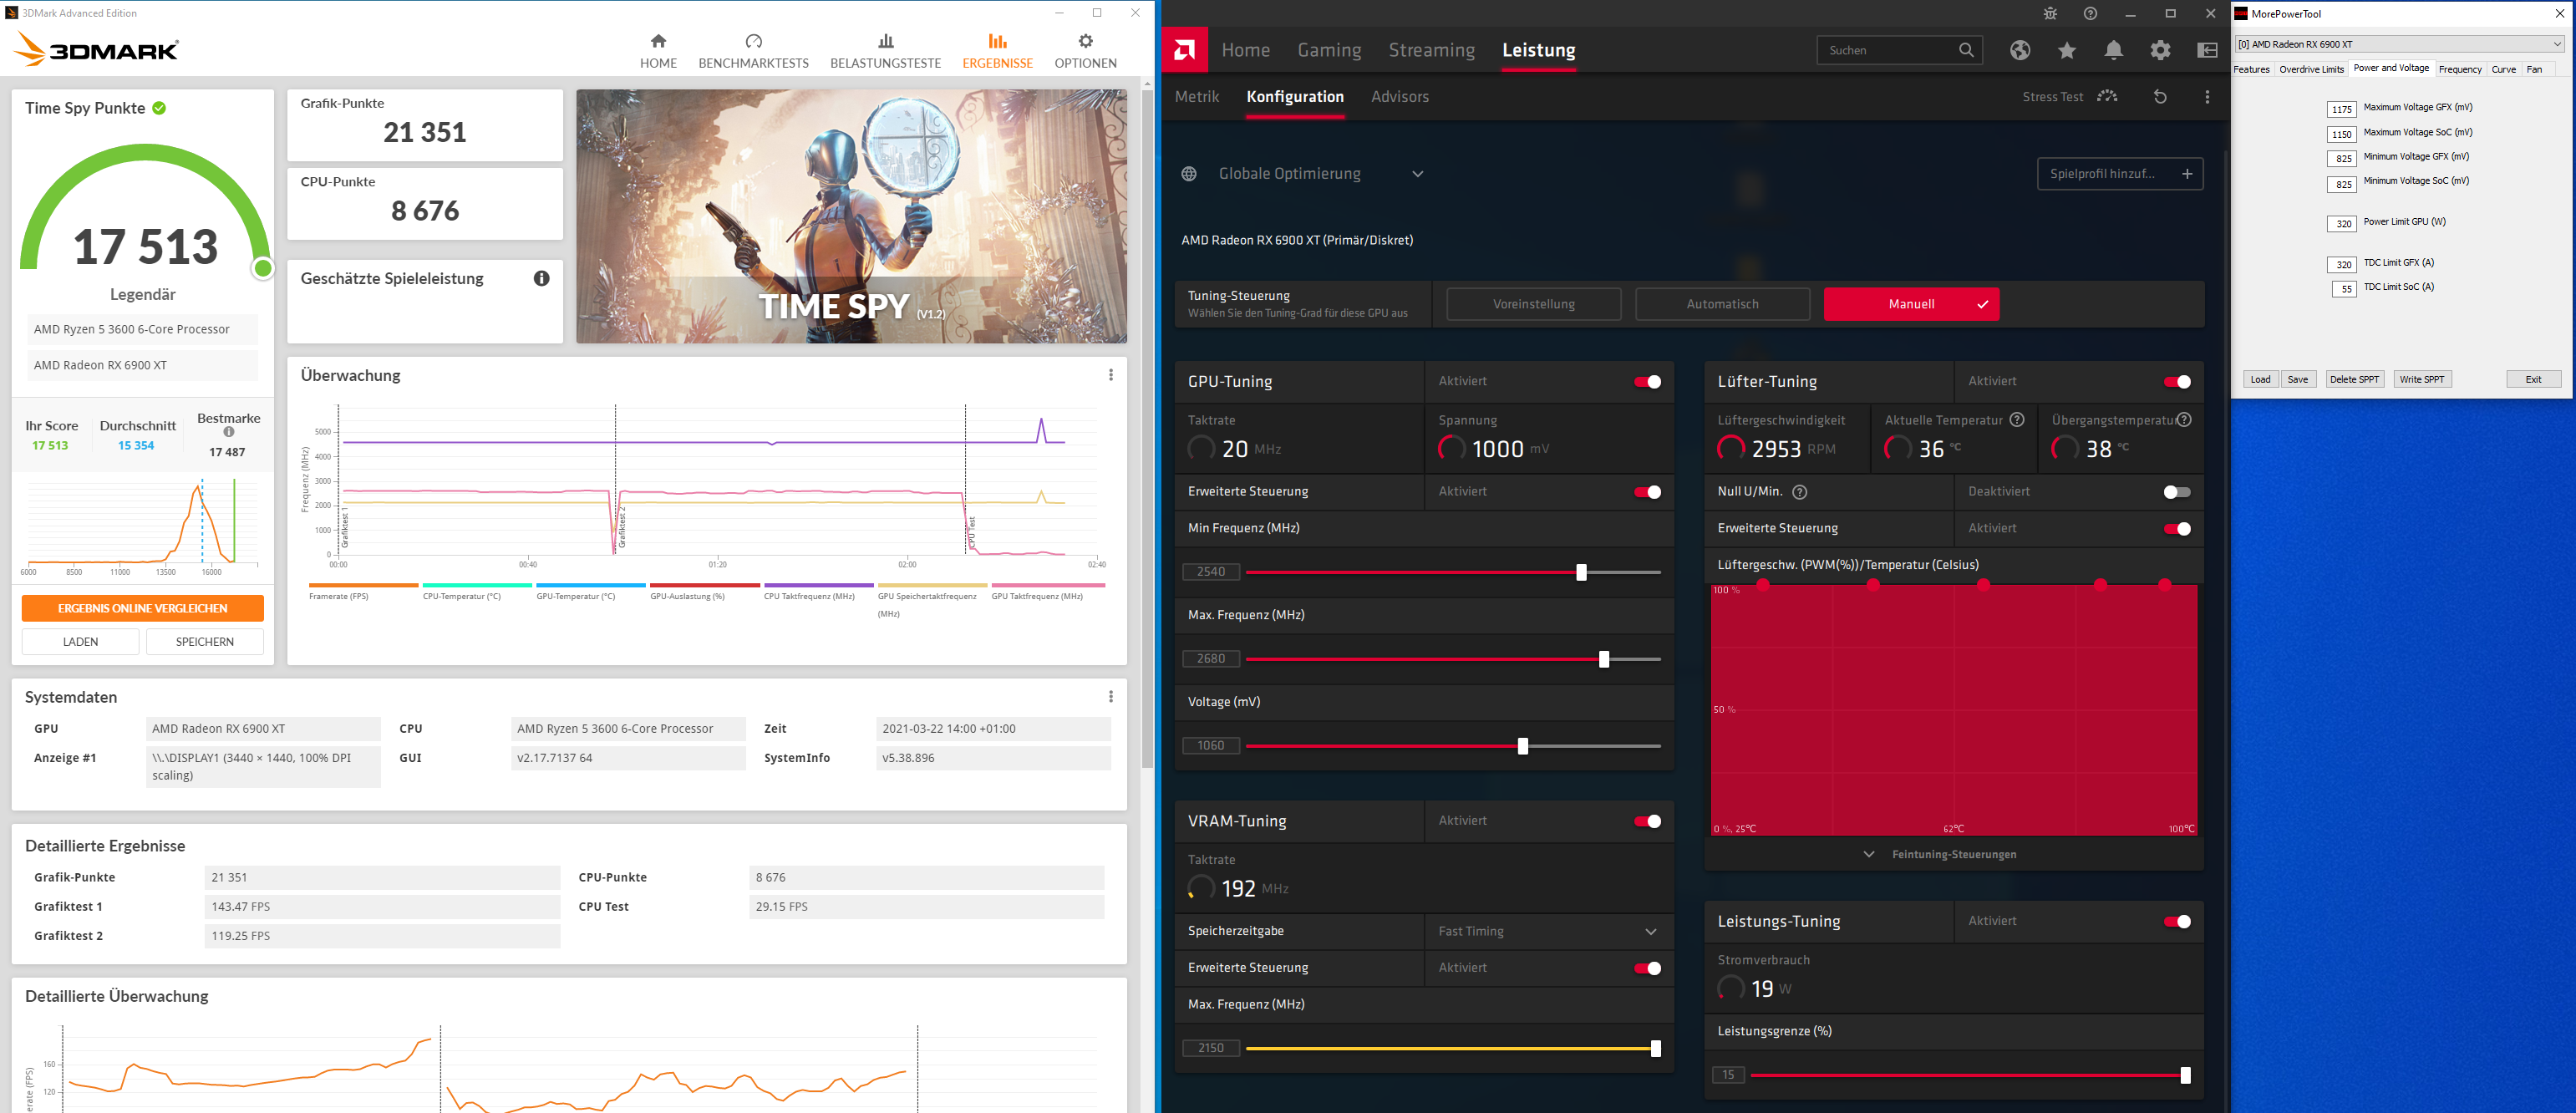2576x1113 pixels.
Task: Open the AMD favorites star icon
Action: 2067,50
